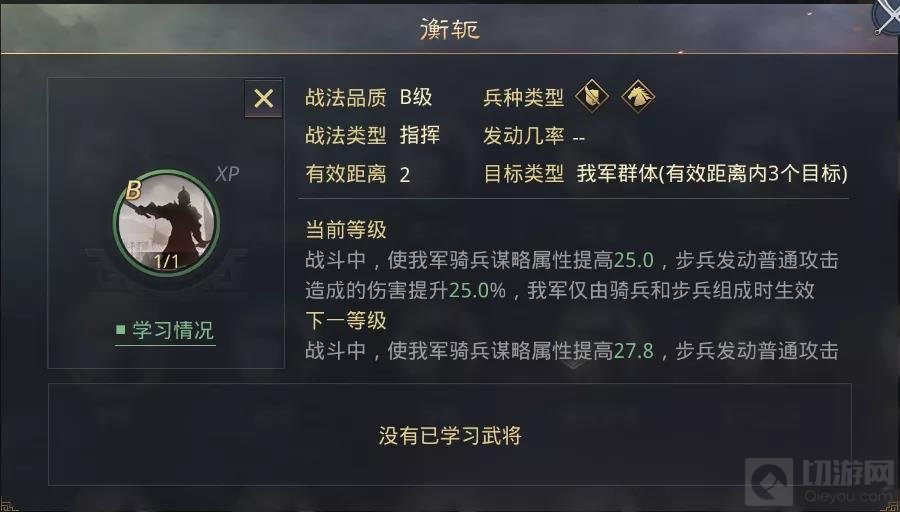Click the green square beside 学习情况
The width and height of the screenshot is (900, 512).
tap(120, 329)
